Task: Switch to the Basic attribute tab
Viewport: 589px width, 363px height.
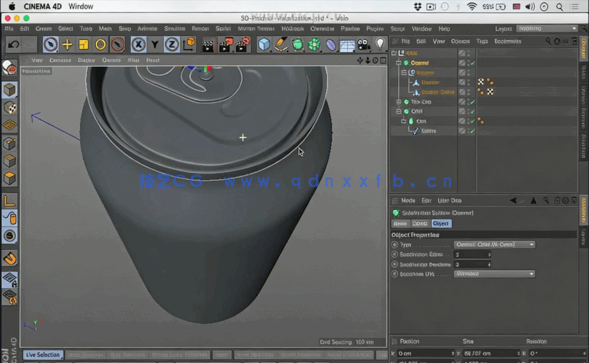Action: point(400,224)
